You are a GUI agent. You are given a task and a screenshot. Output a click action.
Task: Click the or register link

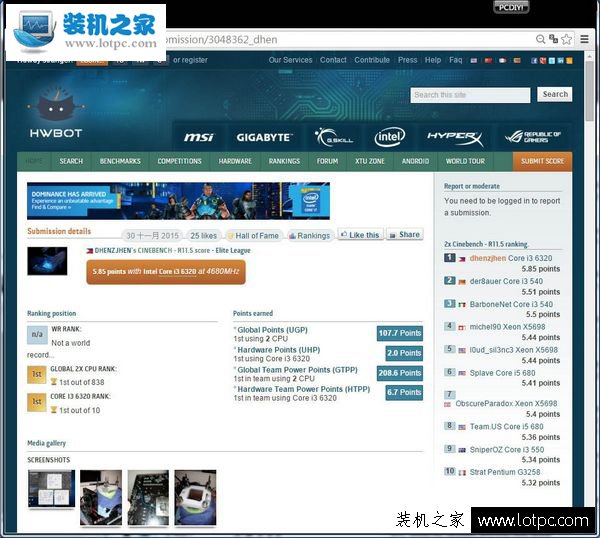click(190, 60)
